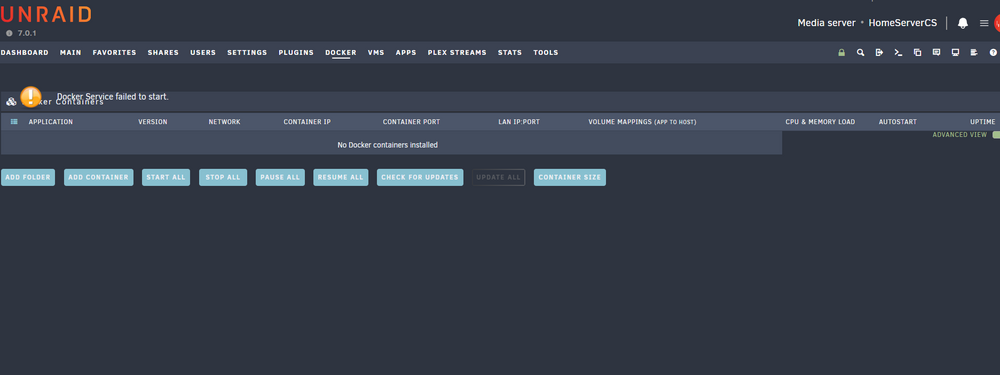
Task: Open the feedback speech-bubble icon
Action: coord(936,53)
